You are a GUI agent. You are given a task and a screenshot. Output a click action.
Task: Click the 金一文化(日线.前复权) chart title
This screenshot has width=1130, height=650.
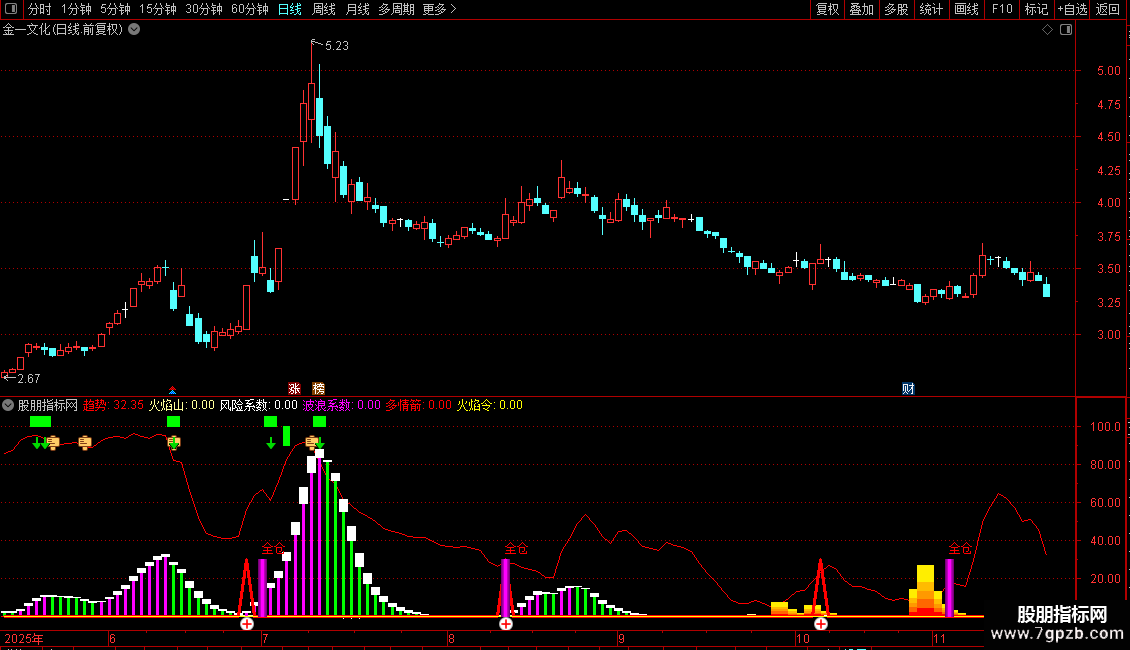pos(63,30)
